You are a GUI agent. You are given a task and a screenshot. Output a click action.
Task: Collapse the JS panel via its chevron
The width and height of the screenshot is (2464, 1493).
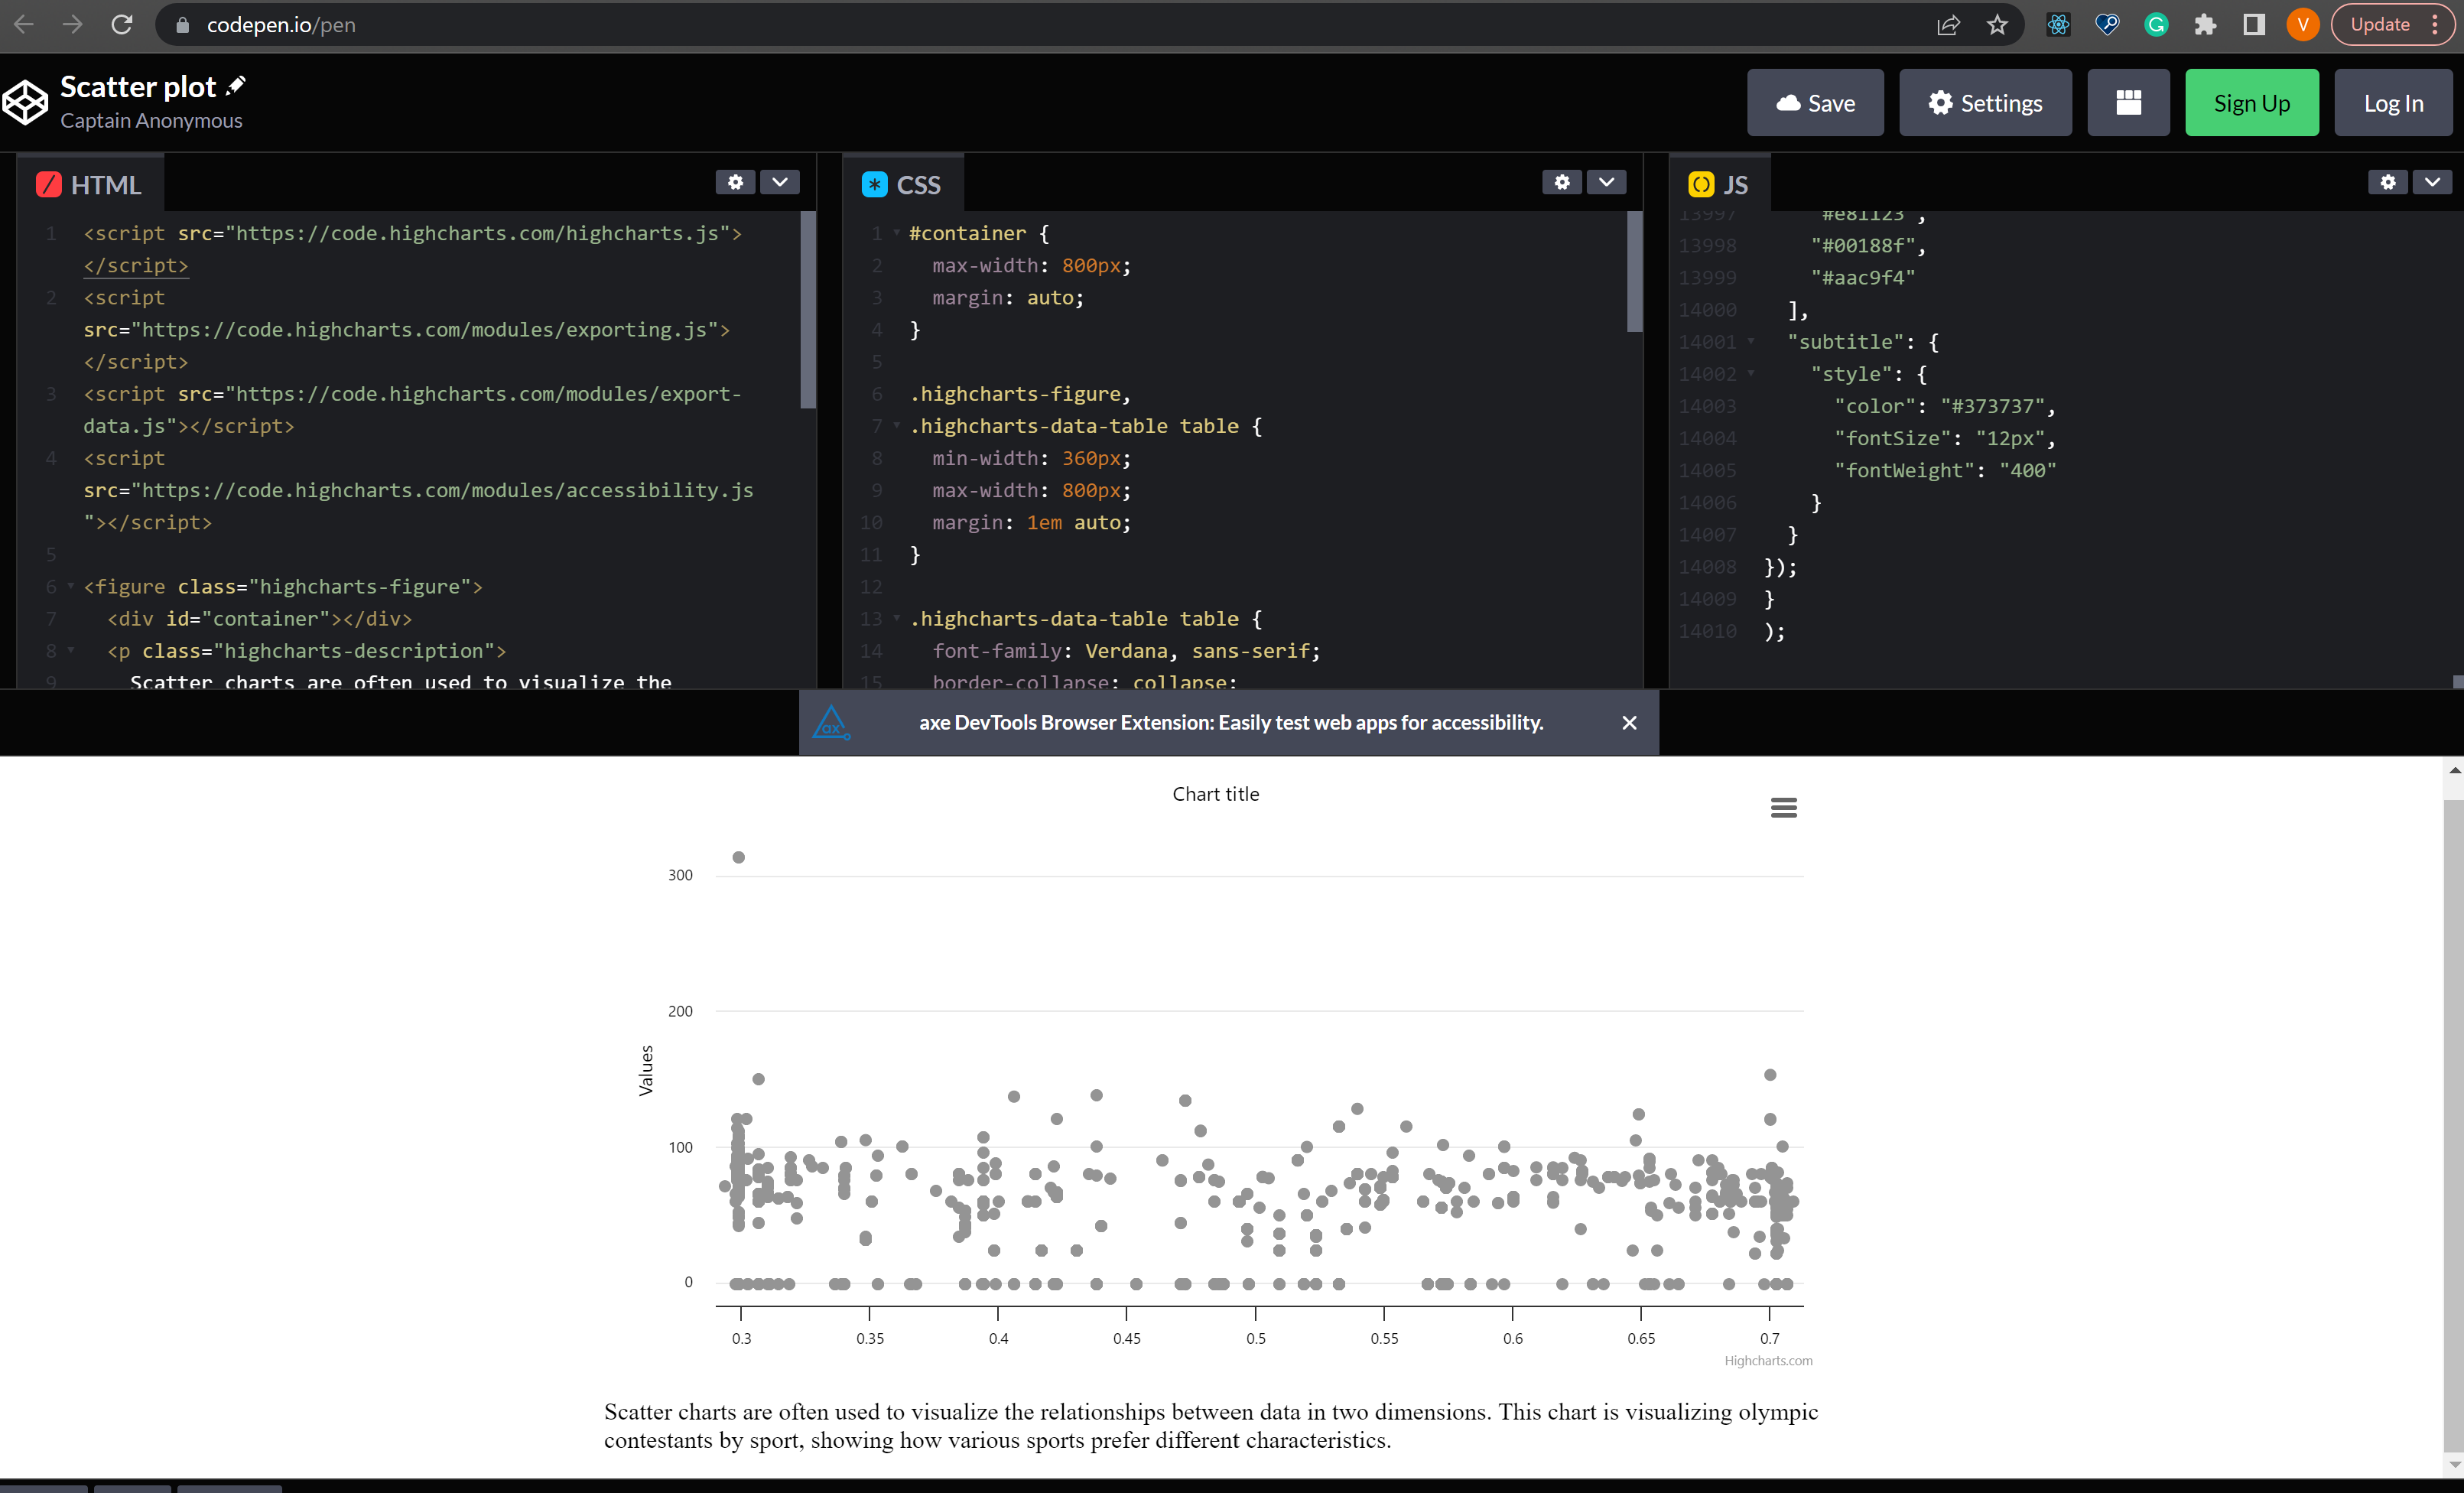point(2433,182)
